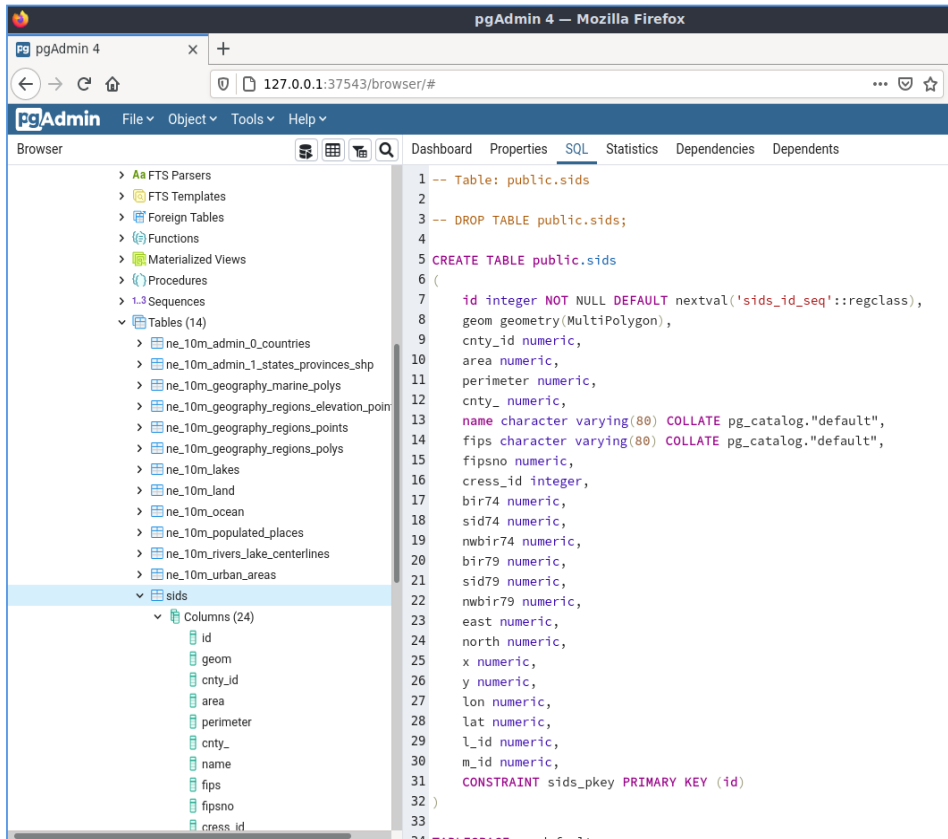Select the SQL tab
Viewport: 948px width, 839px height.
pyautogui.click(x=576, y=149)
